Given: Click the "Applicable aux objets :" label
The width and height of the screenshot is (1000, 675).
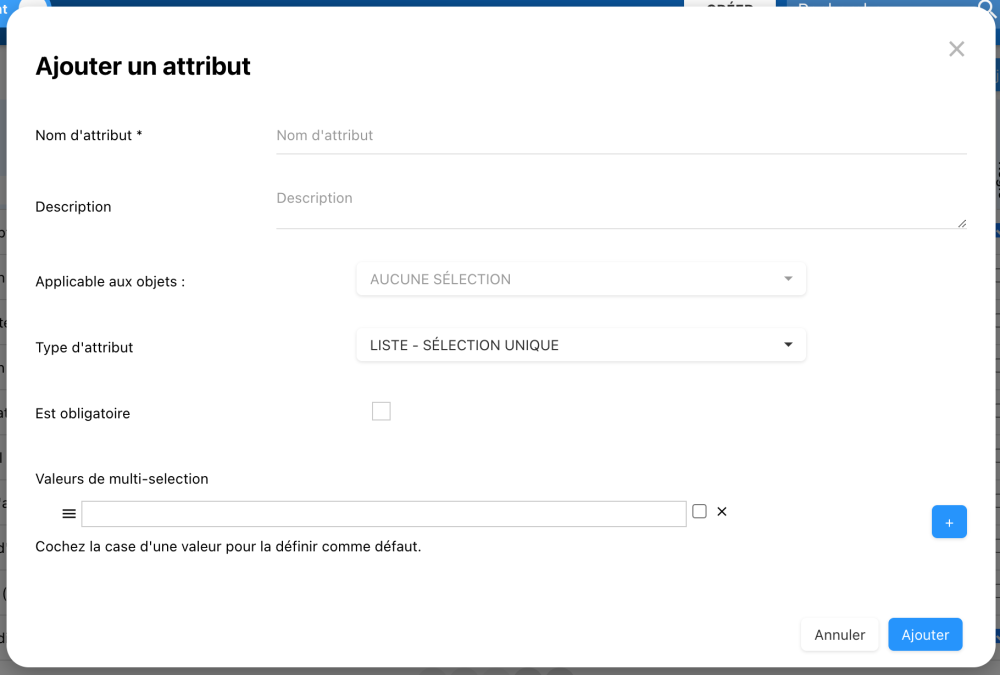Looking at the screenshot, I should pyautogui.click(x=110, y=282).
